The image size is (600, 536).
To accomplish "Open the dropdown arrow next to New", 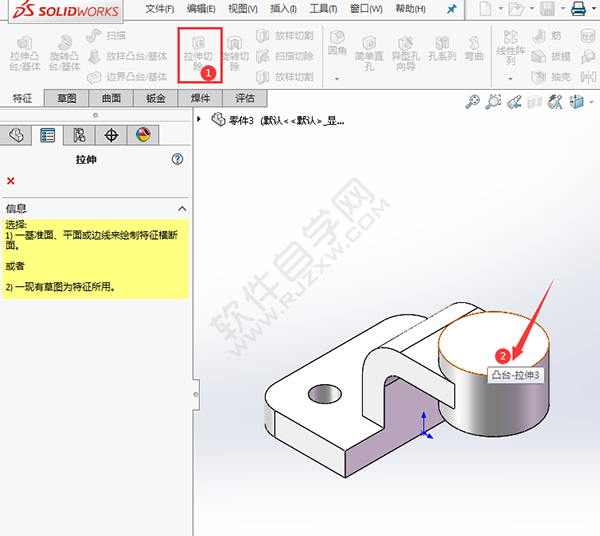I will [x=500, y=8].
